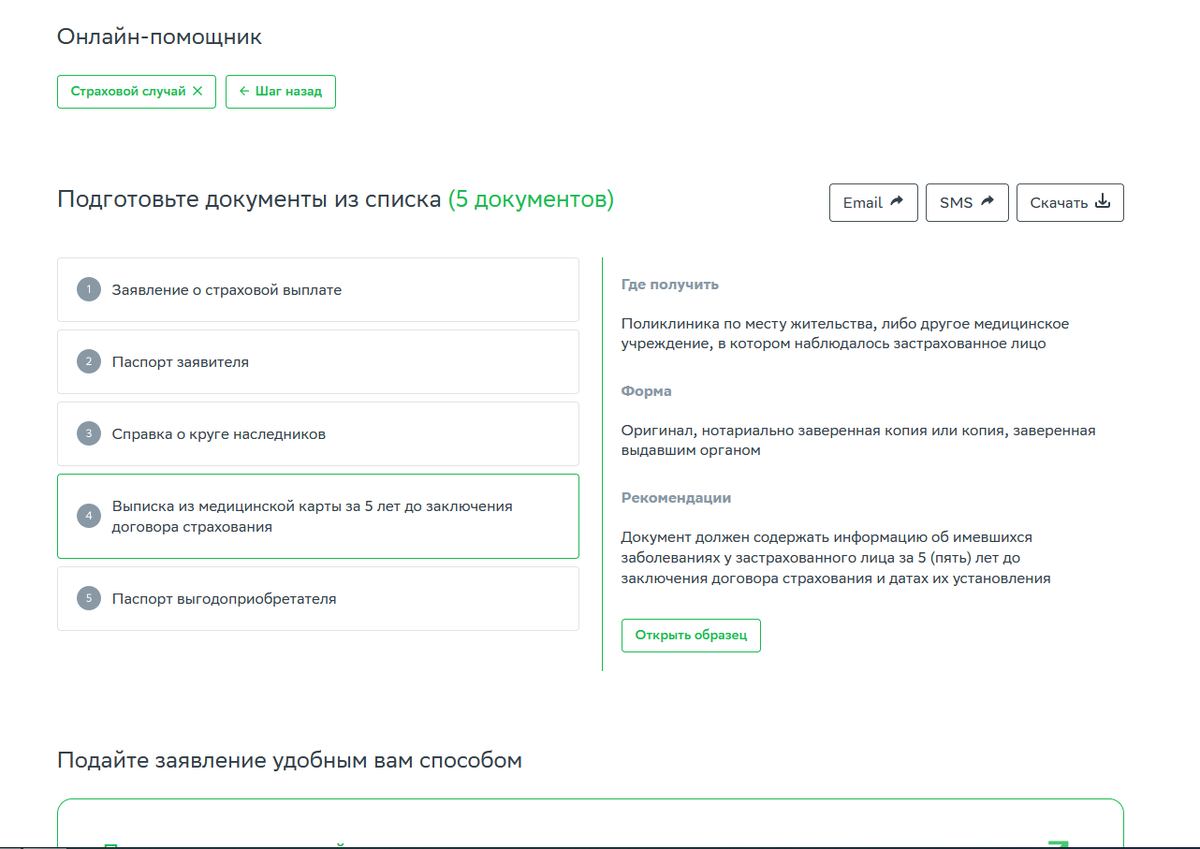The width and height of the screenshot is (1200, 849).
Task: Click the Форма heading
Action: (646, 391)
